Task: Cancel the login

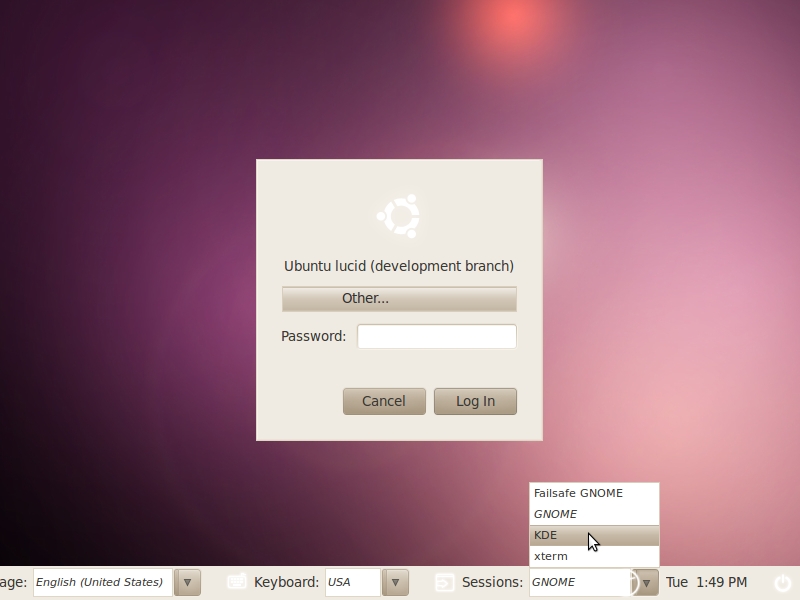Action: tap(384, 402)
